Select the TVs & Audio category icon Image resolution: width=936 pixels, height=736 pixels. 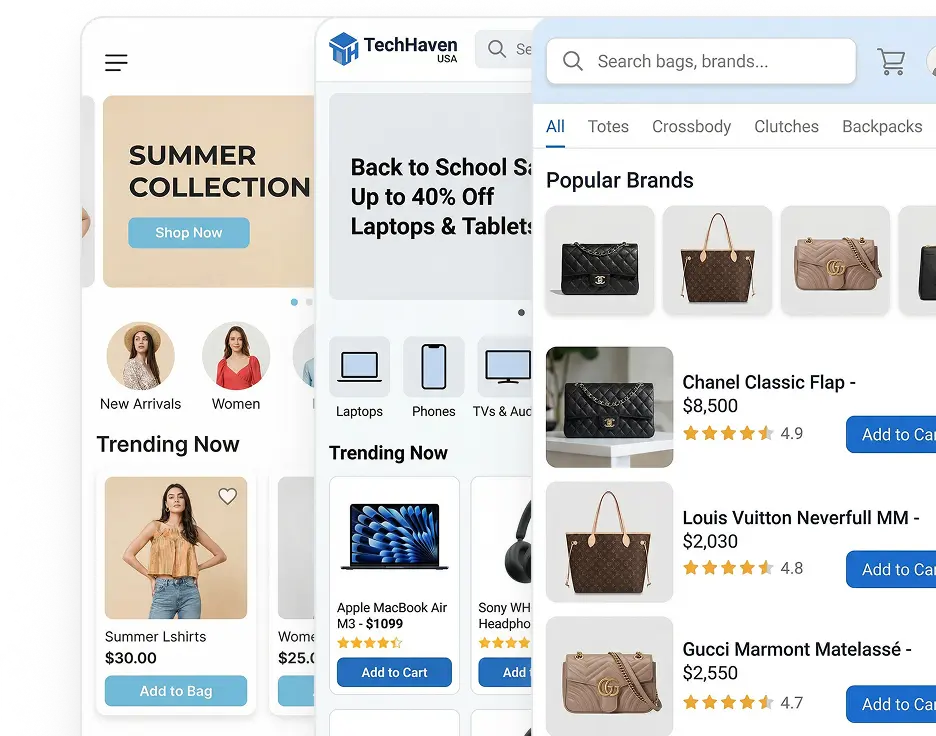click(505, 367)
